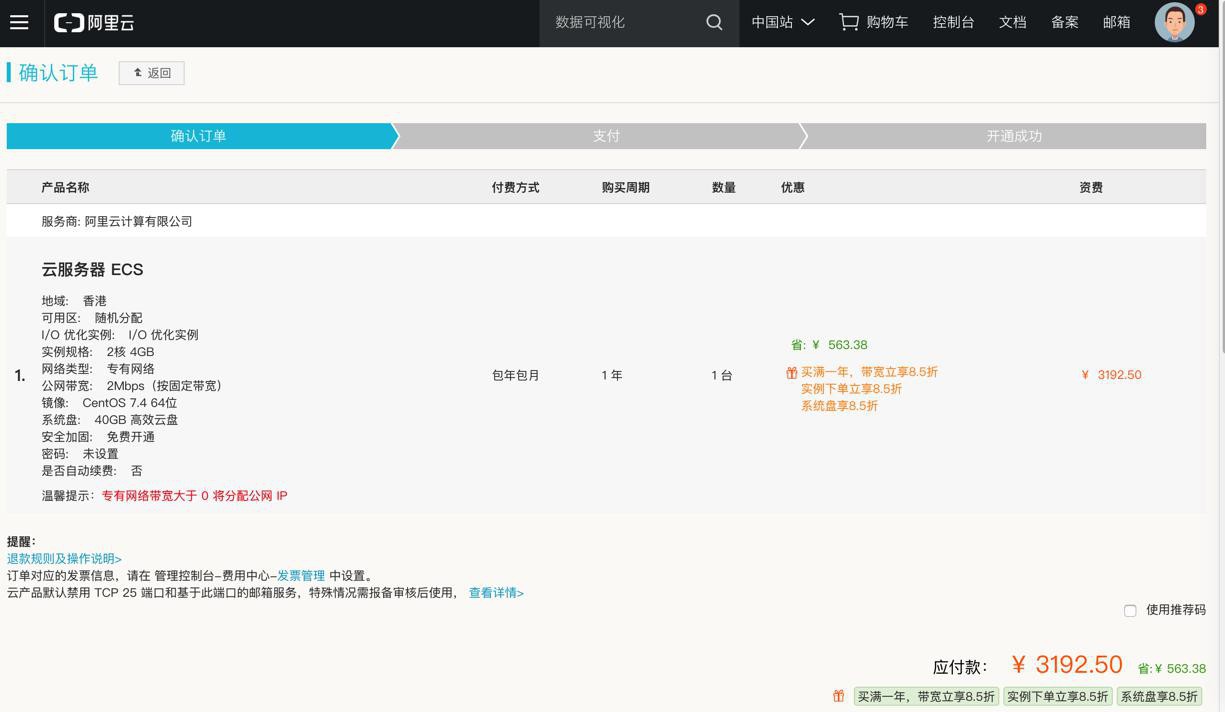Screen dimensions: 1225x712
Task: Click the 服务商: 阿里云计算有限公司 row
Action: click(606, 221)
